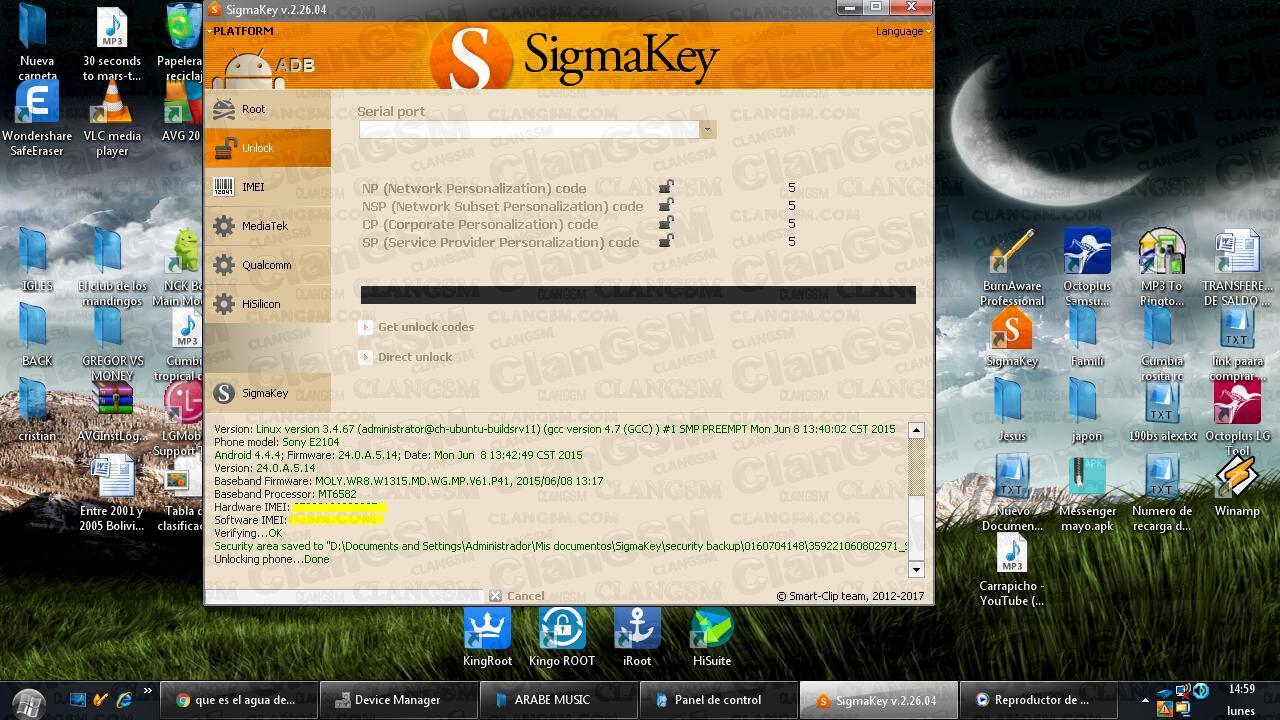Open Kingo ROOT desktop shortcut
The width and height of the screenshot is (1280, 720).
point(562,637)
